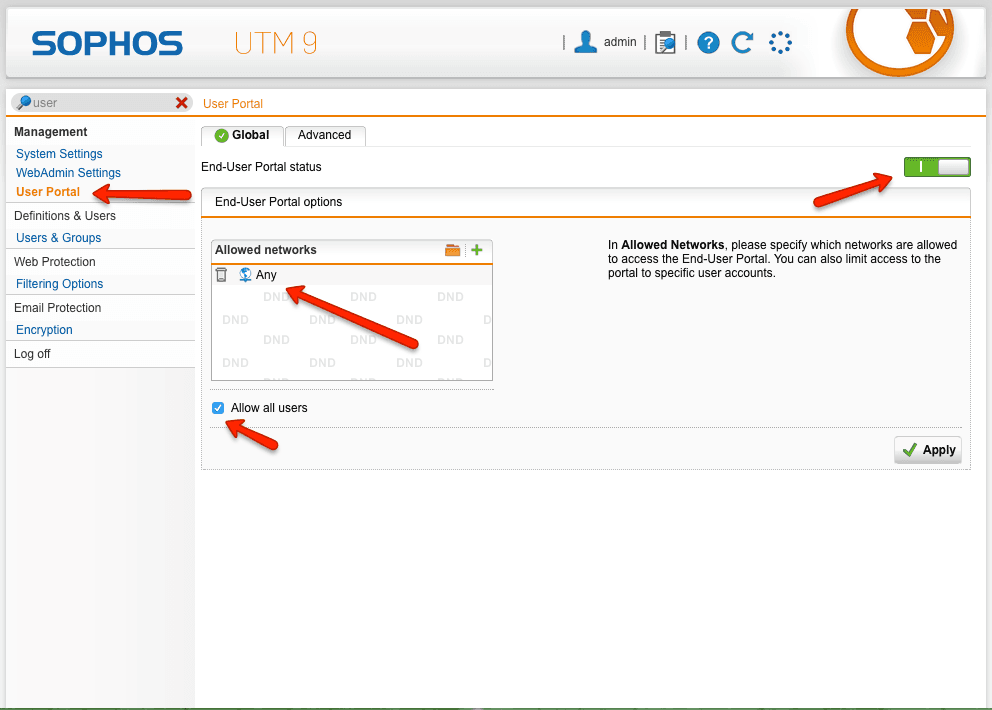Viewport: 992px width, 710px height.
Task: Expand the Management menu section
Action: coord(51,132)
